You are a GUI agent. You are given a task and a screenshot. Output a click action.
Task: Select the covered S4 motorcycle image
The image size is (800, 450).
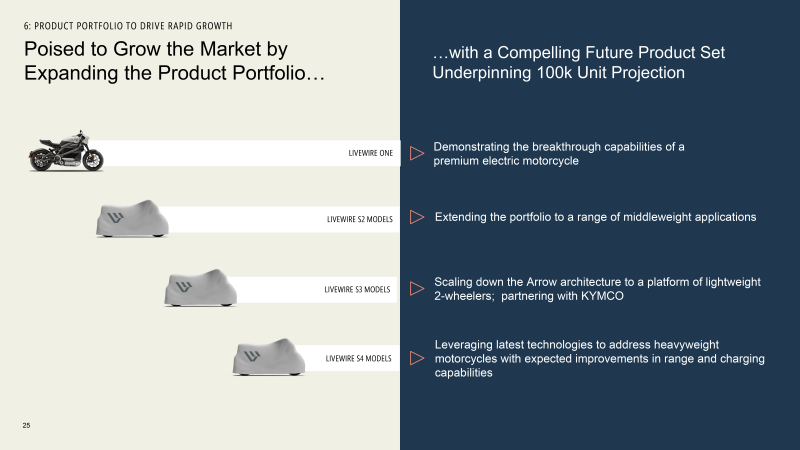[268, 357]
